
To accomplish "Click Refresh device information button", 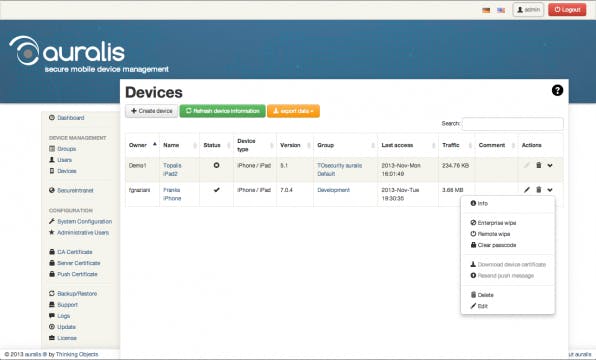I will 222,111.
